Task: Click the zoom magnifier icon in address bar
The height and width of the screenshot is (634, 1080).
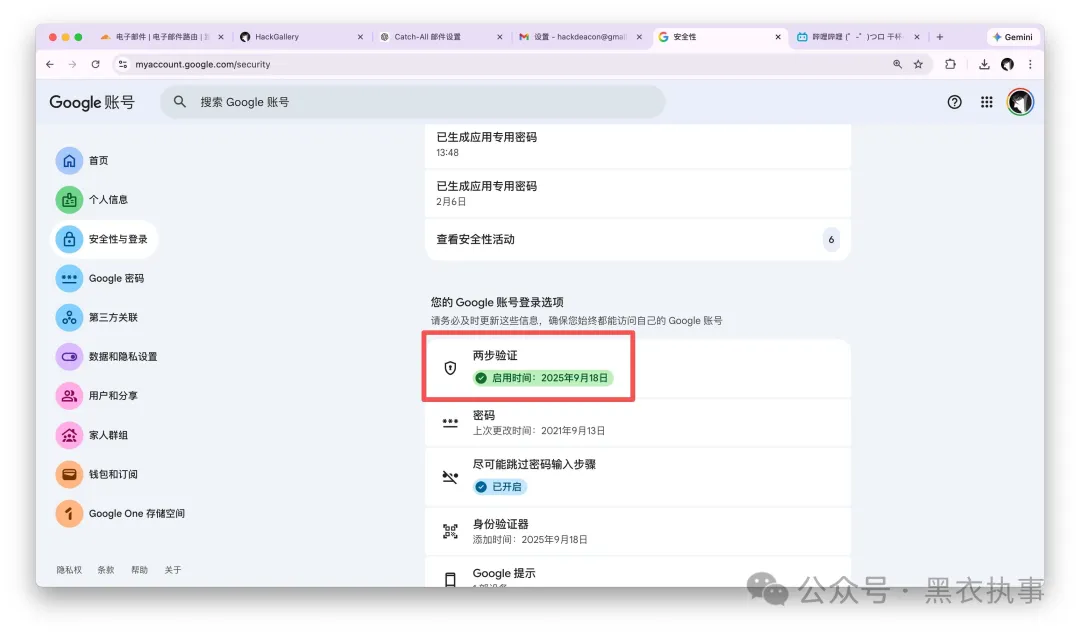Action: tap(897, 64)
